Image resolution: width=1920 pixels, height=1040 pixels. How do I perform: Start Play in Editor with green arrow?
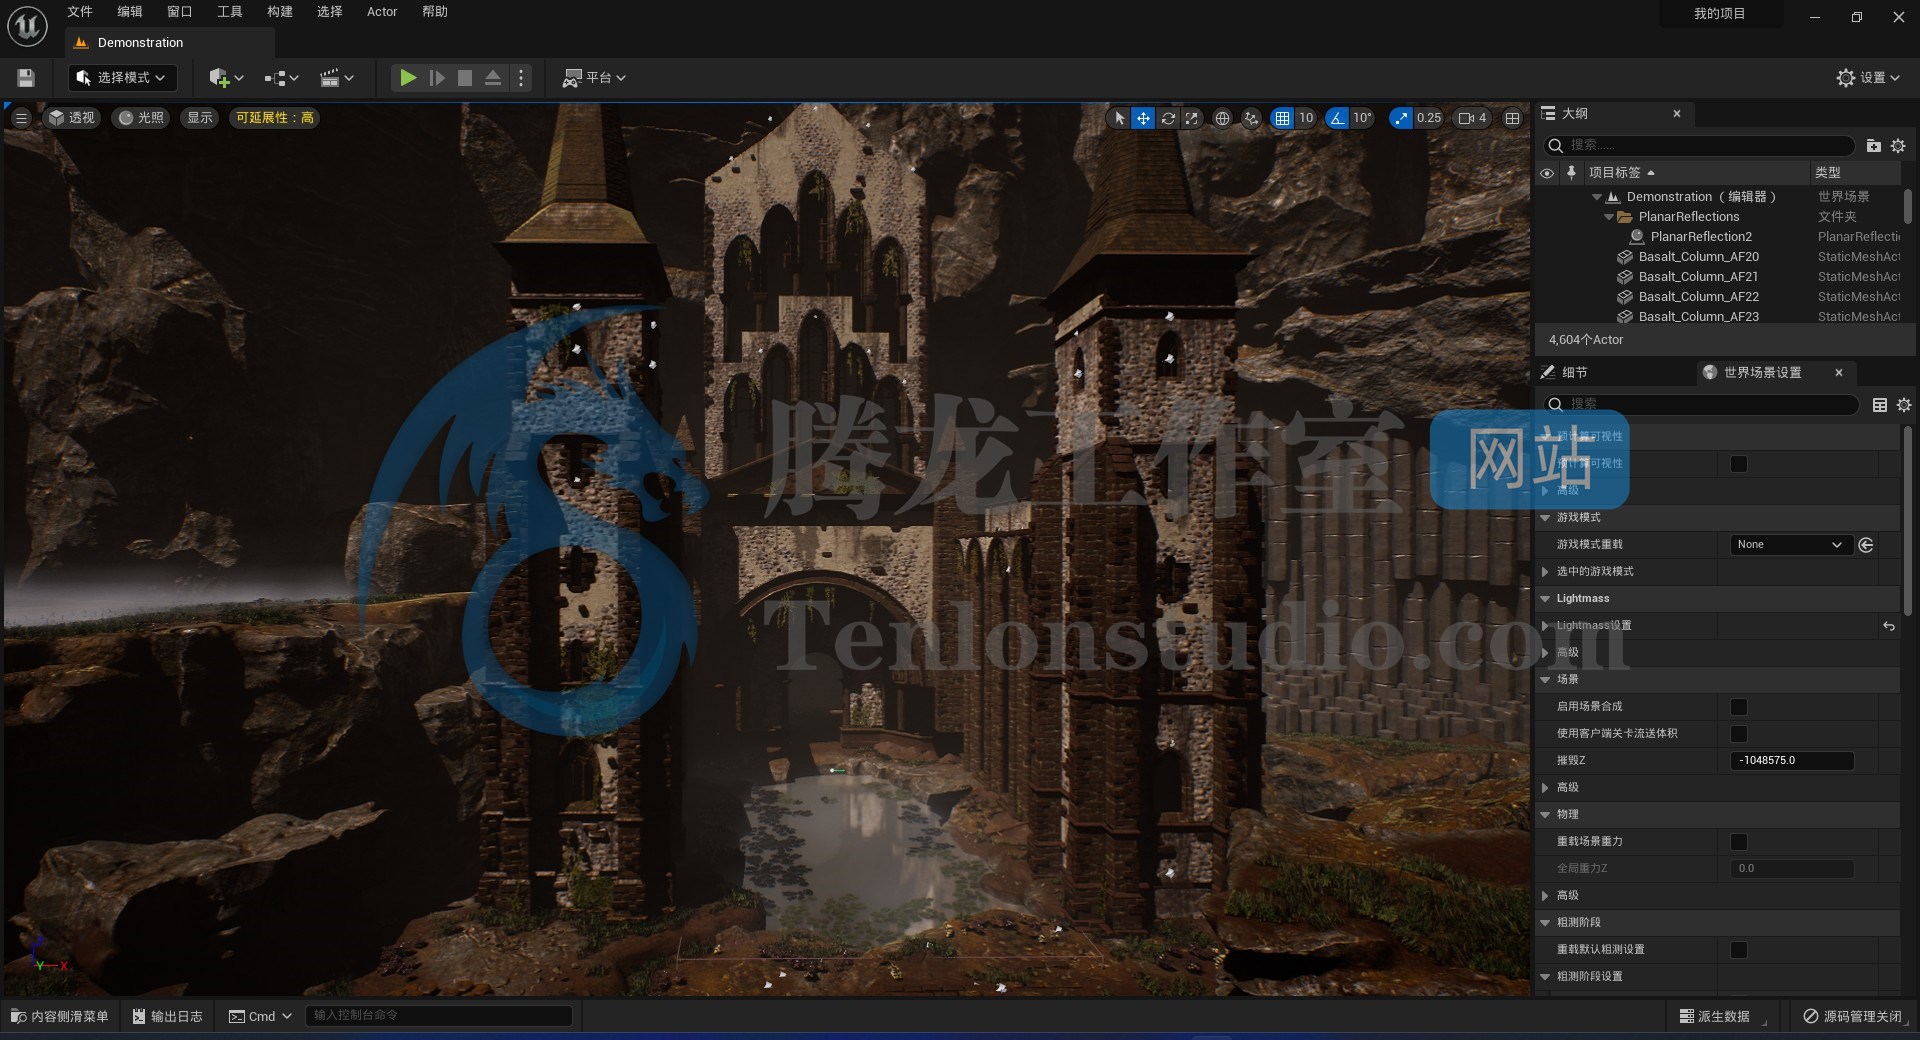click(407, 78)
